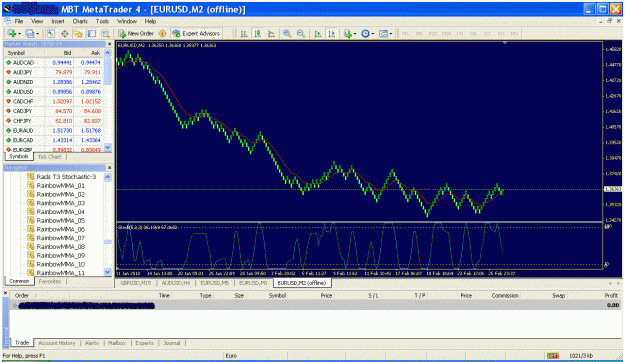Screen dimensions: 625x362
Task: Select RainbowMMA_01 in Navigator
Action: [61, 185]
